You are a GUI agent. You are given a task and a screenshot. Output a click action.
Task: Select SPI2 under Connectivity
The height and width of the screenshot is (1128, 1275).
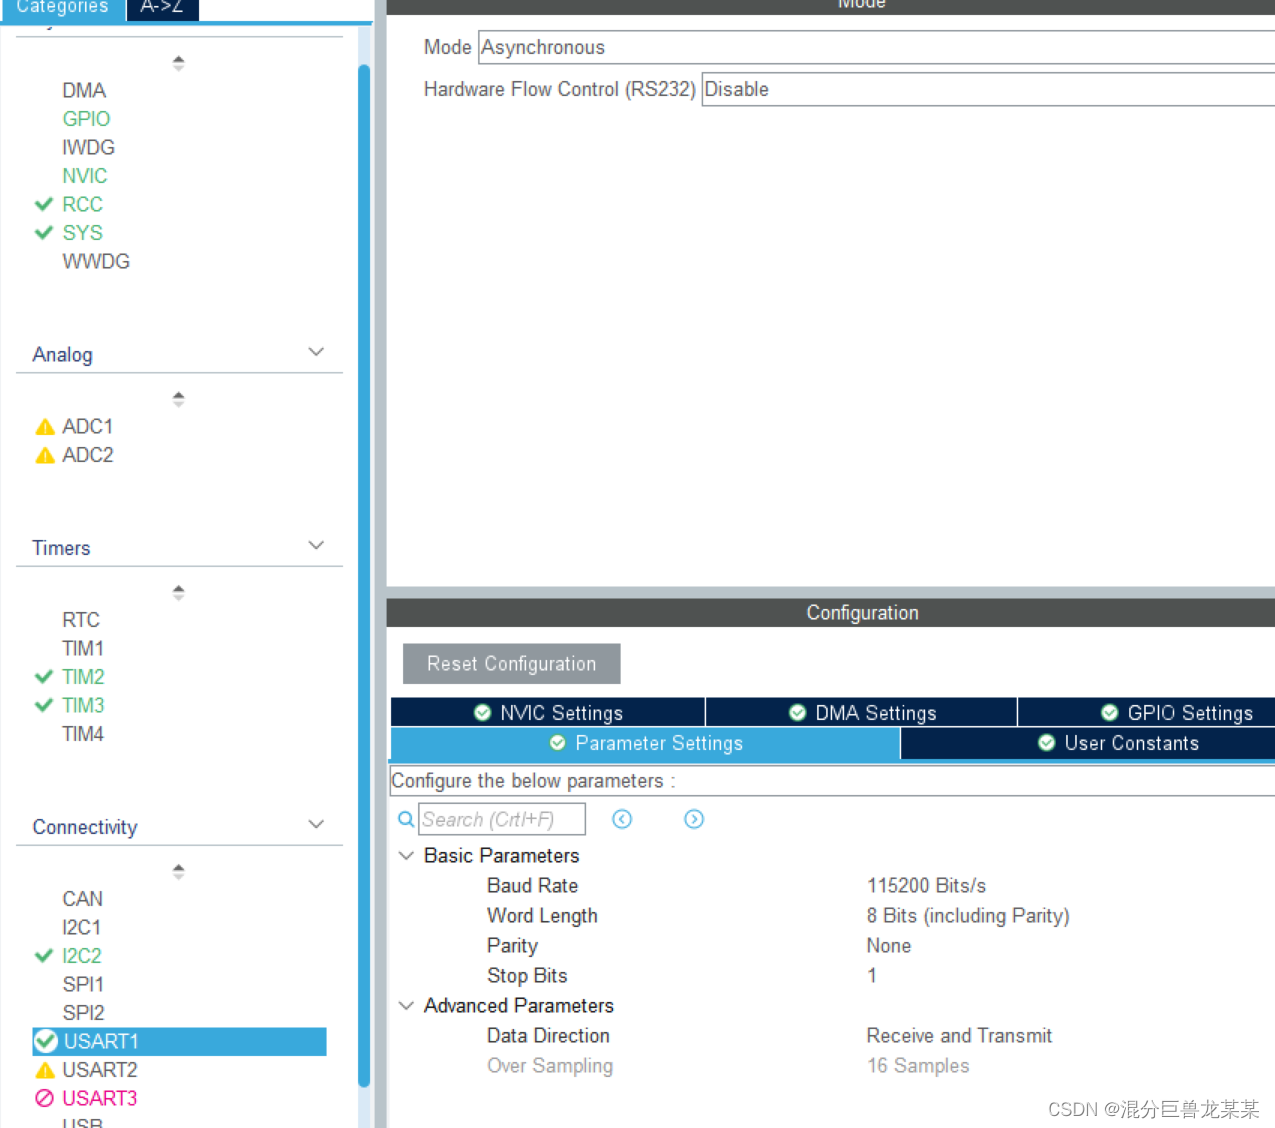point(83,1013)
